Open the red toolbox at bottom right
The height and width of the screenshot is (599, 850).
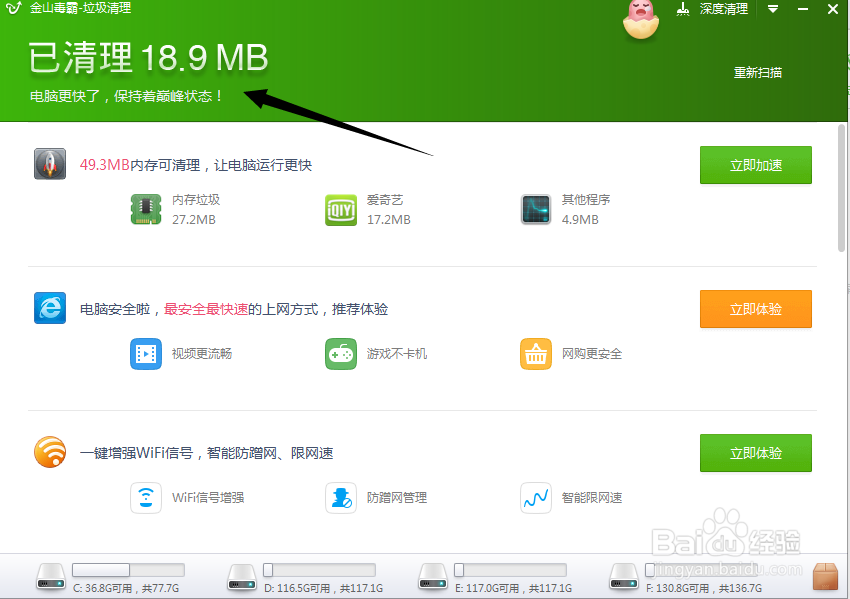pos(826,575)
